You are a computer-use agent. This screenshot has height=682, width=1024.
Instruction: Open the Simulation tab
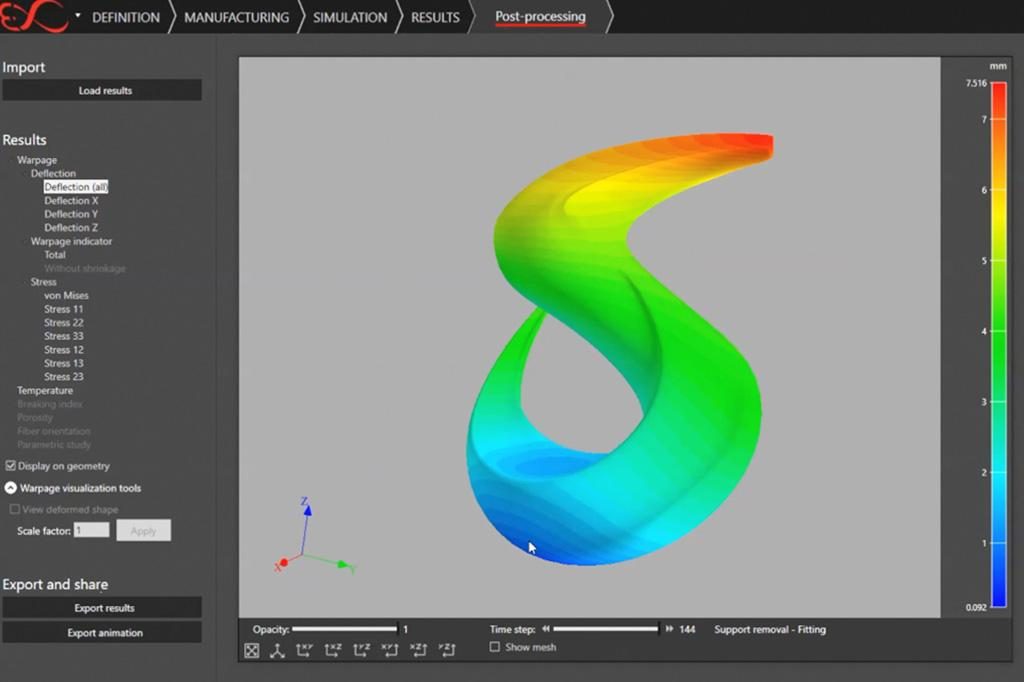(349, 16)
